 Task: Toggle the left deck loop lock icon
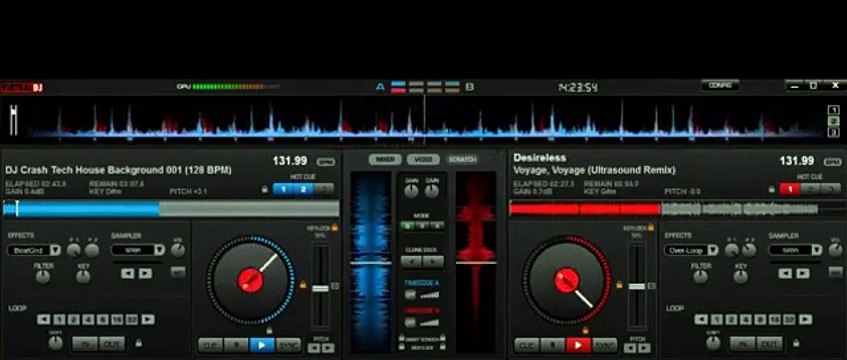pyautogui.click(x=139, y=343)
